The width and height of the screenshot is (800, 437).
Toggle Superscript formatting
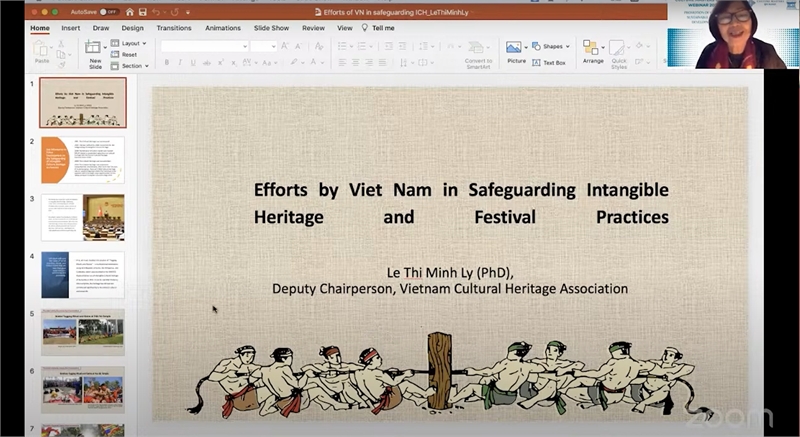click(x=220, y=63)
